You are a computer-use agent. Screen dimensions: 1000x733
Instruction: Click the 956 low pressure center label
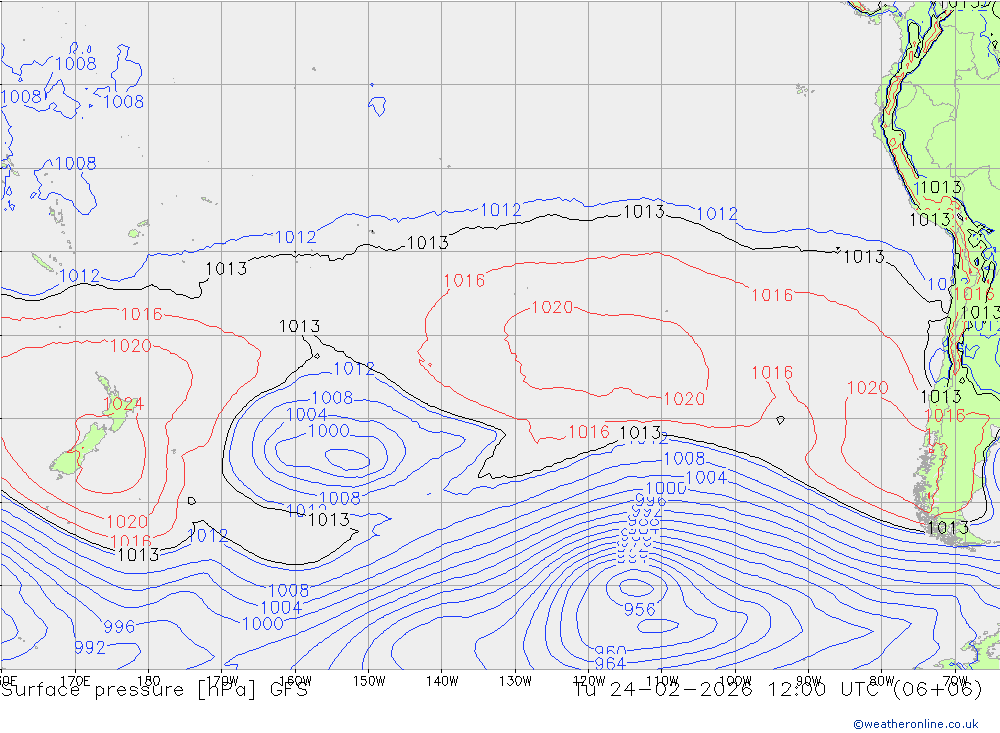(639, 609)
